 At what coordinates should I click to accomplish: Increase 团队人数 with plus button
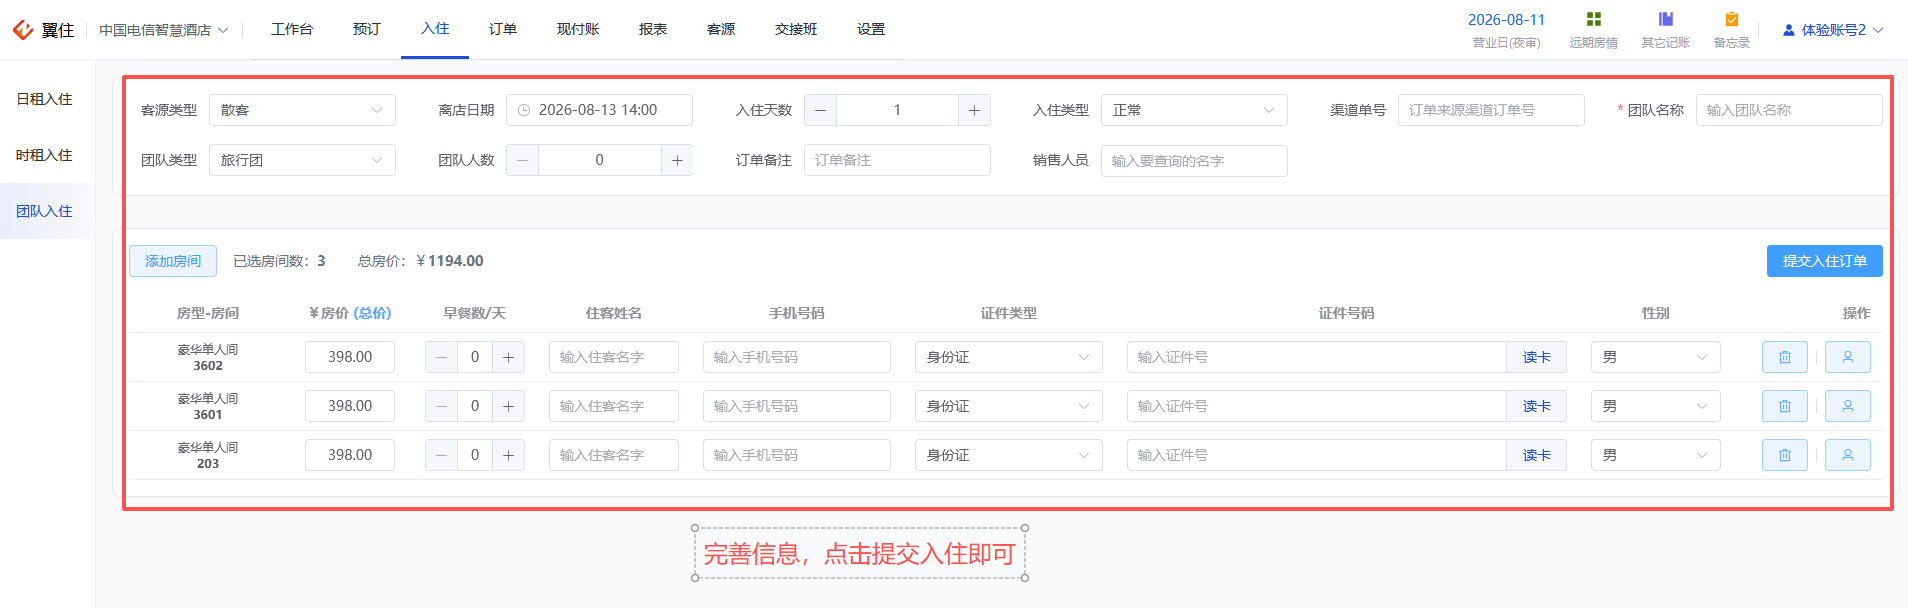677,160
